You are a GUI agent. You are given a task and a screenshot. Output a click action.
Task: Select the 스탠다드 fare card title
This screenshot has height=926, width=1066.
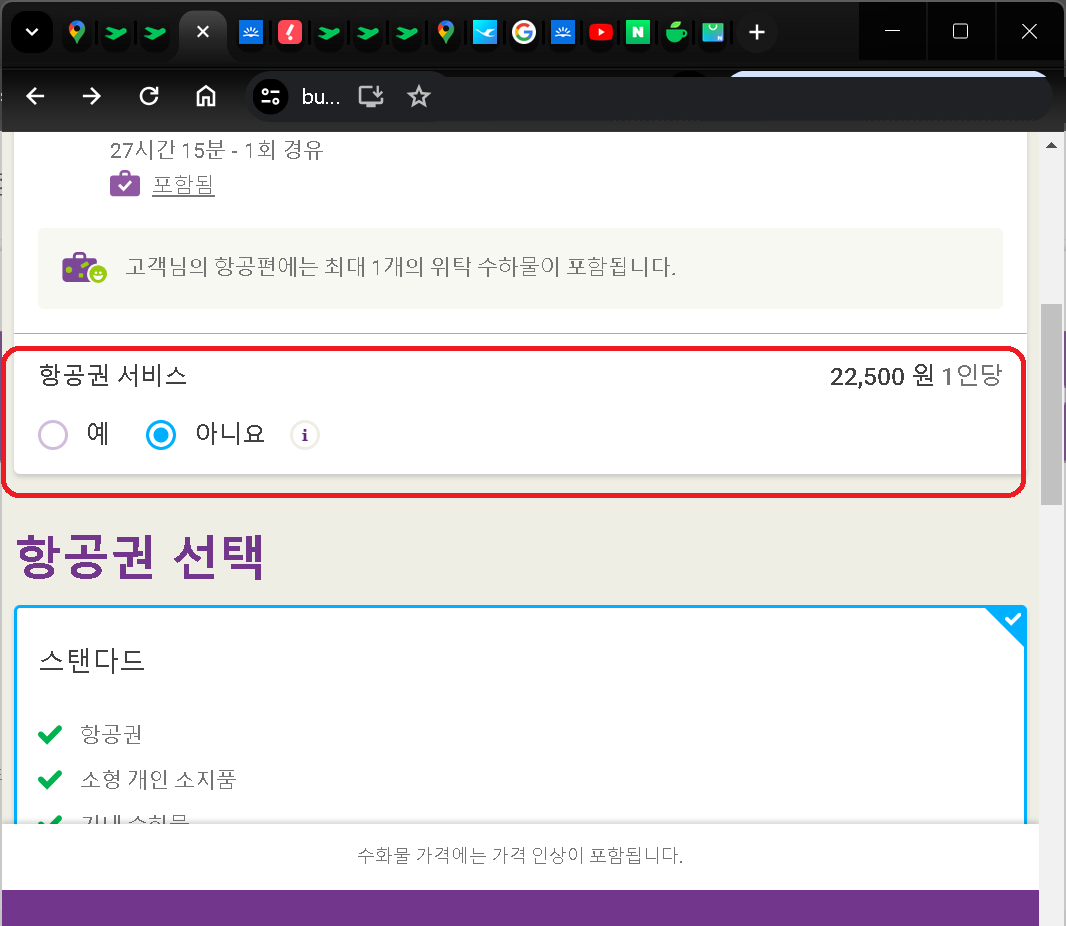[x=92, y=660]
